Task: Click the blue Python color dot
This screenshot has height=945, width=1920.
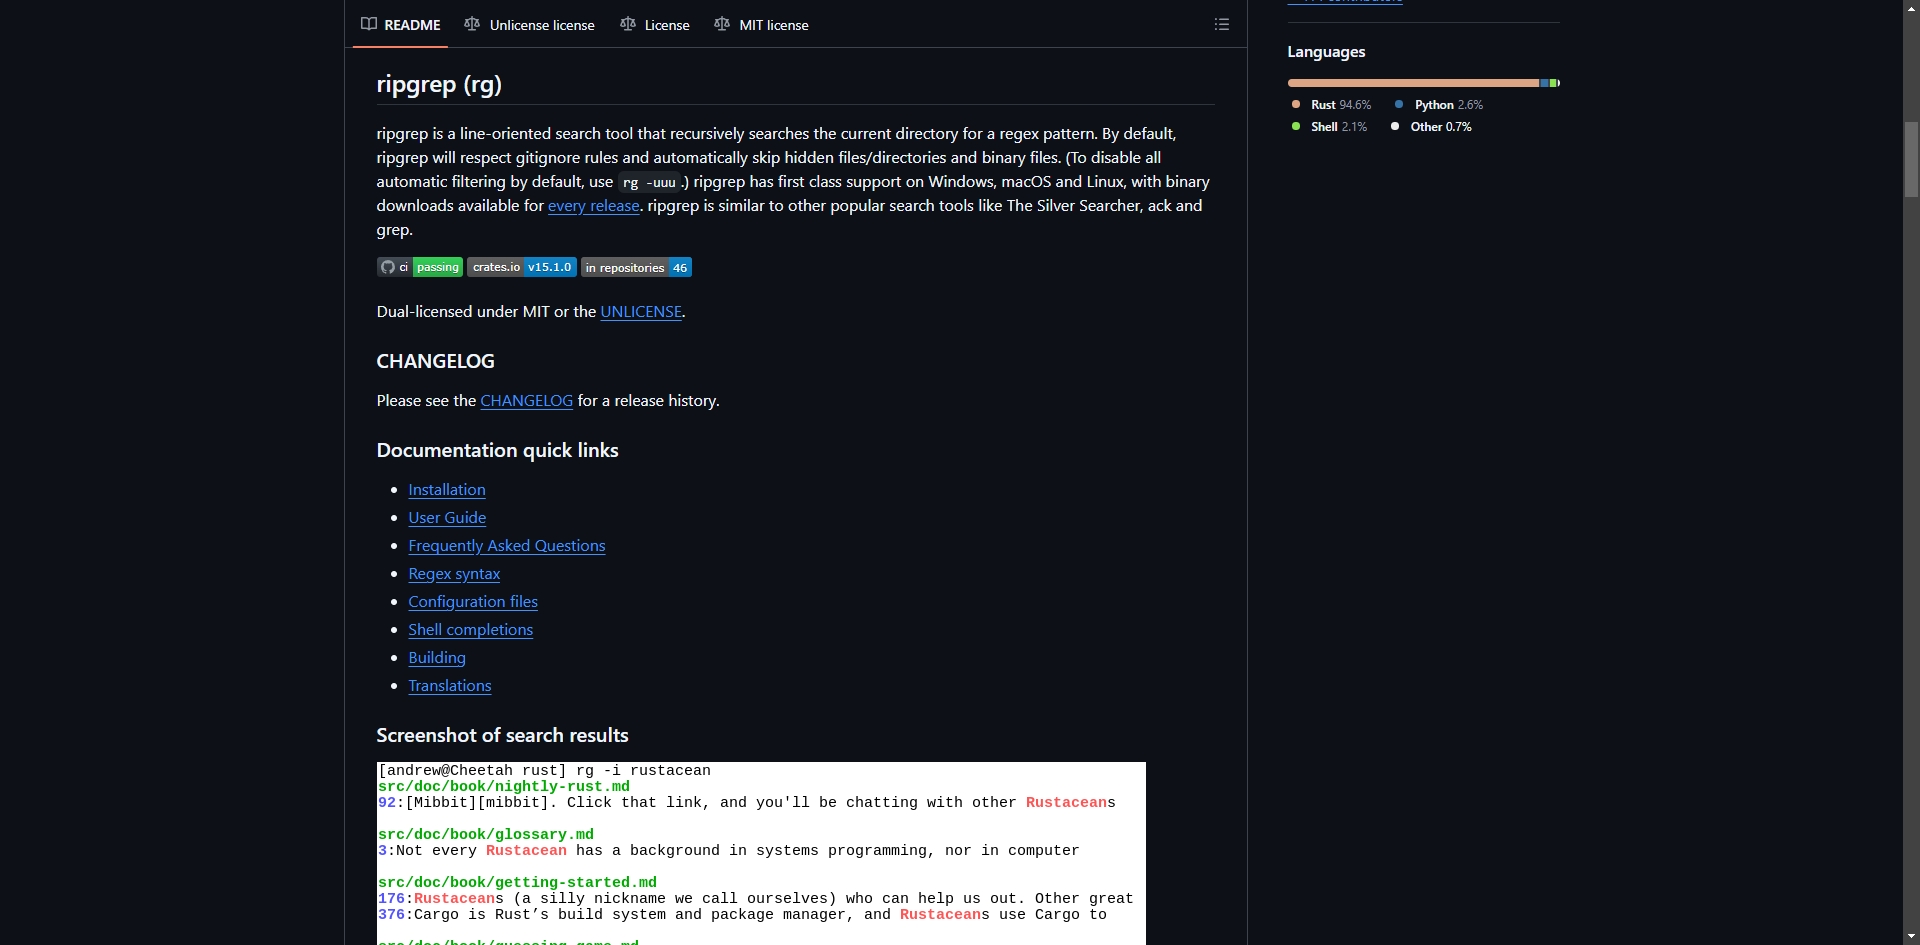Action: pyautogui.click(x=1399, y=104)
